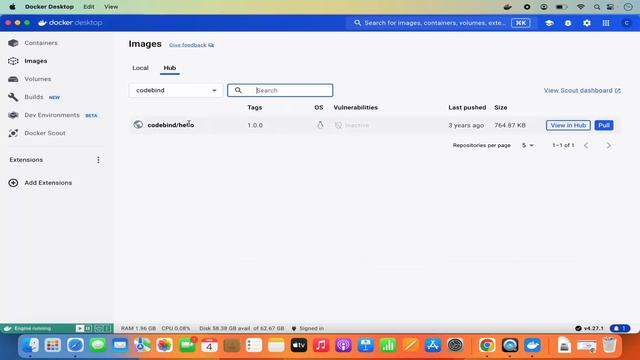Click the Pull button for codebind/hello
Viewport: 640px width, 360px height.
point(604,125)
